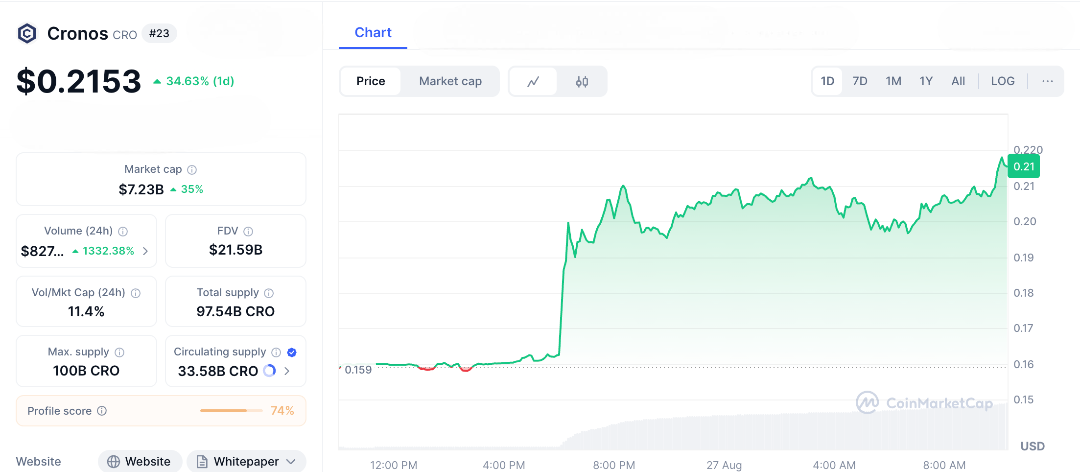Click the #23 rank badge
This screenshot has height=472, width=1080.
[x=159, y=33]
